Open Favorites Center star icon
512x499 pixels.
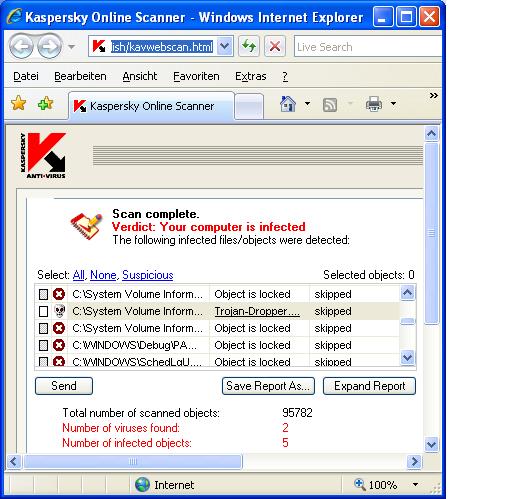(x=18, y=103)
